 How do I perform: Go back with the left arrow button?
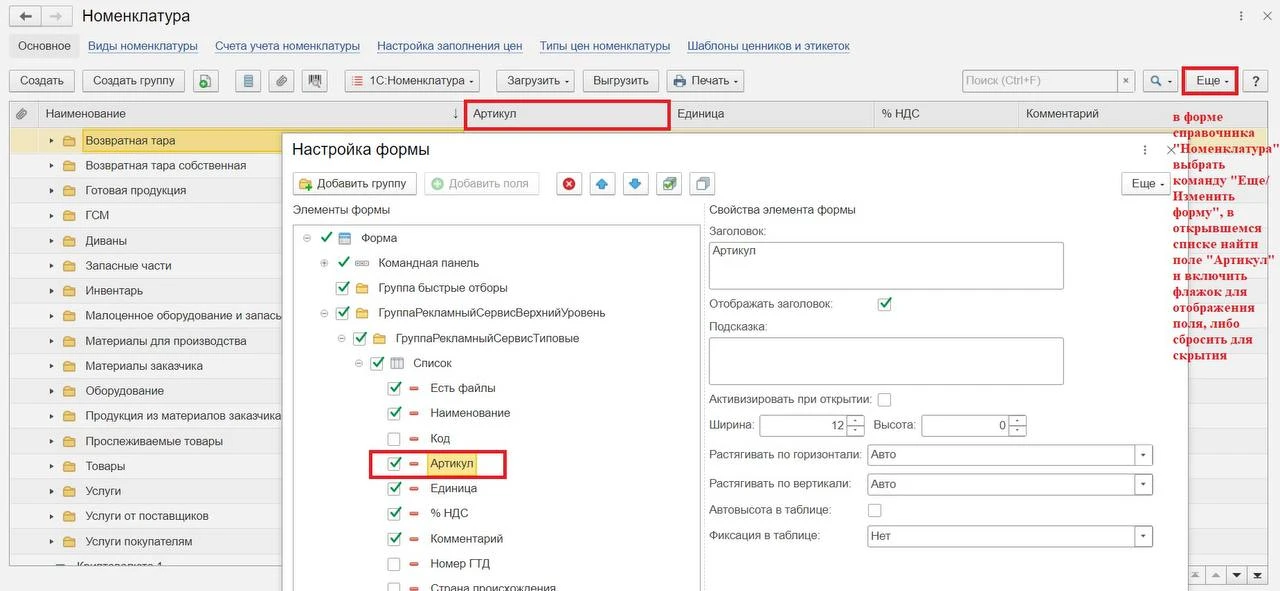click(x=25, y=17)
